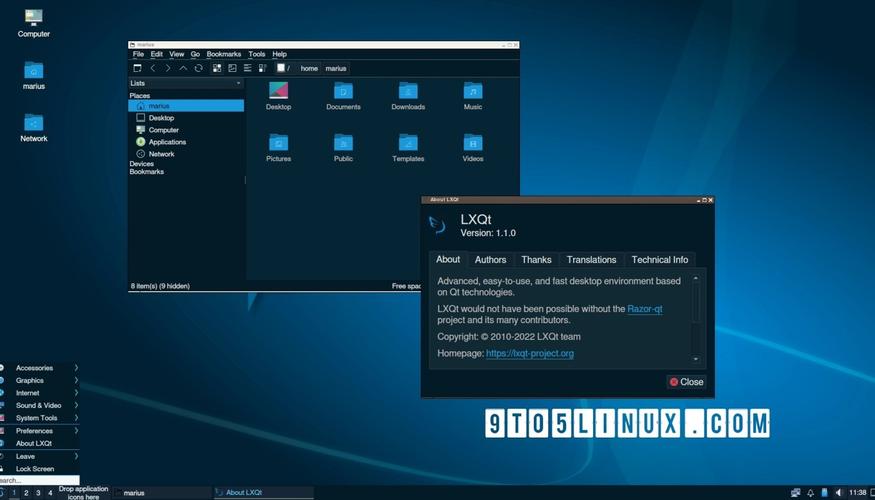Open the Music folder
The width and height of the screenshot is (875, 500).
pyautogui.click(x=473, y=96)
